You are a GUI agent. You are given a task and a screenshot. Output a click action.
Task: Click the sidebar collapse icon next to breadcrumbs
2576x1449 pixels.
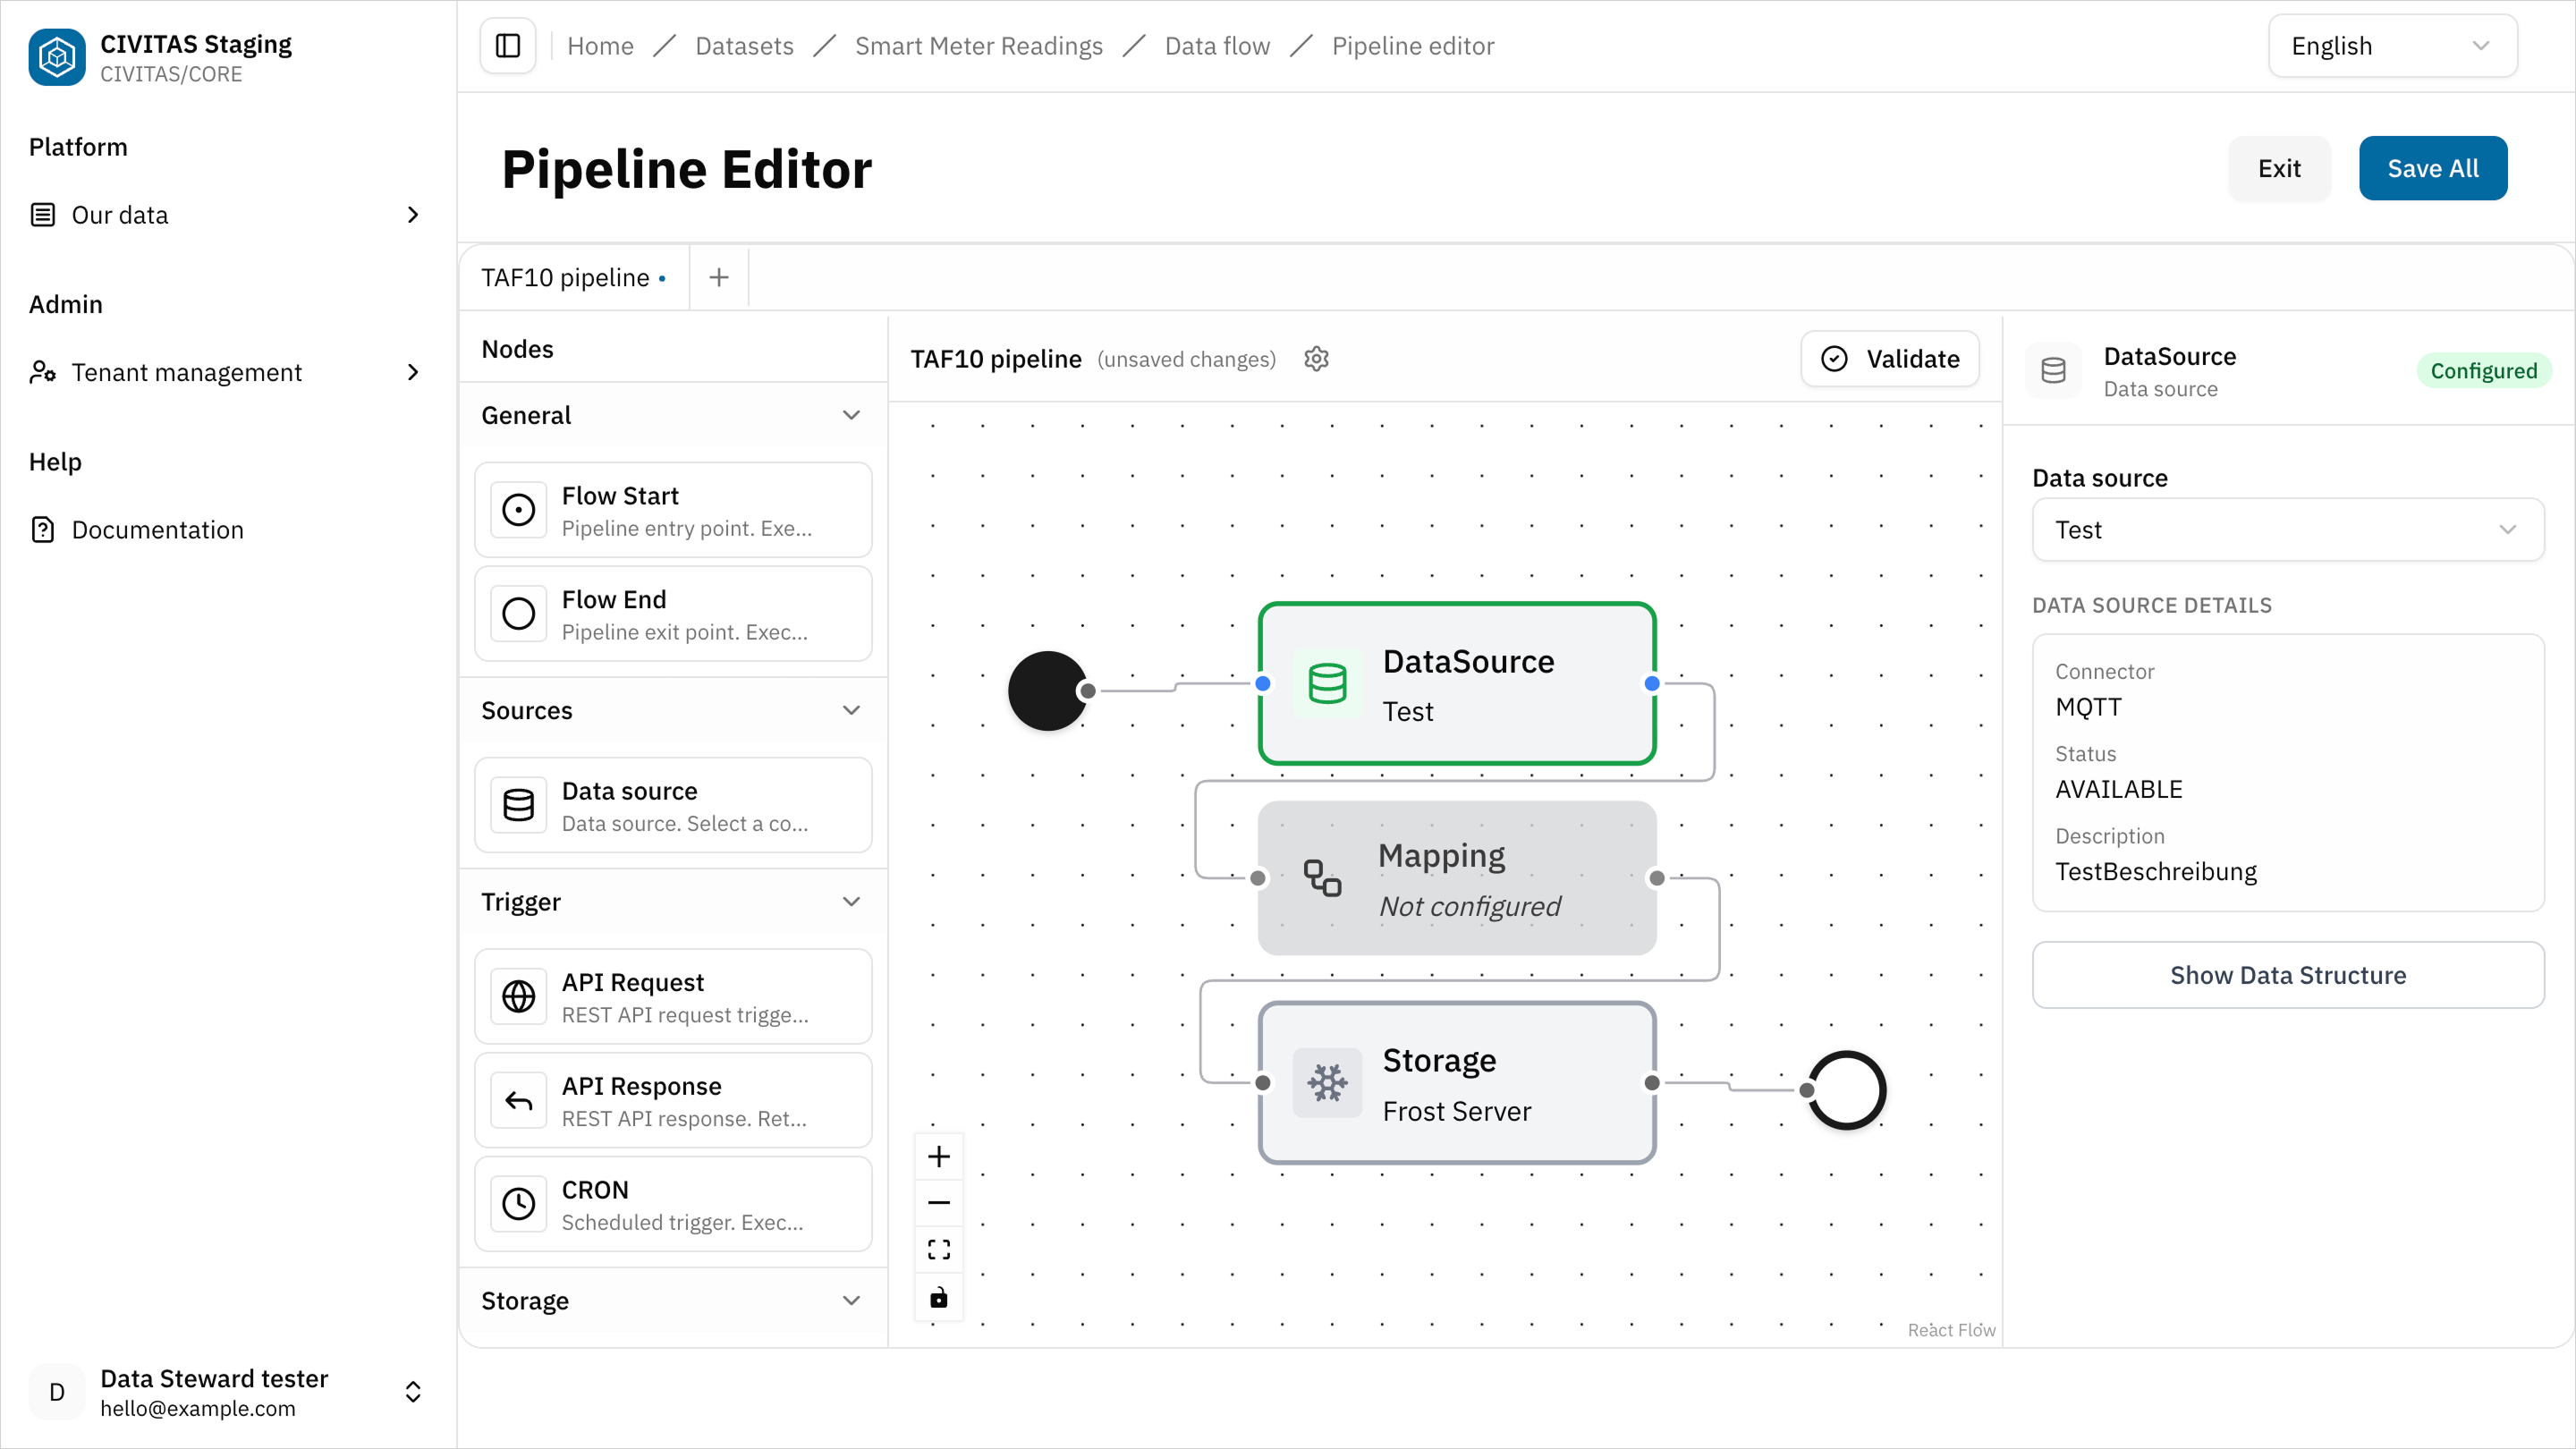507,45
